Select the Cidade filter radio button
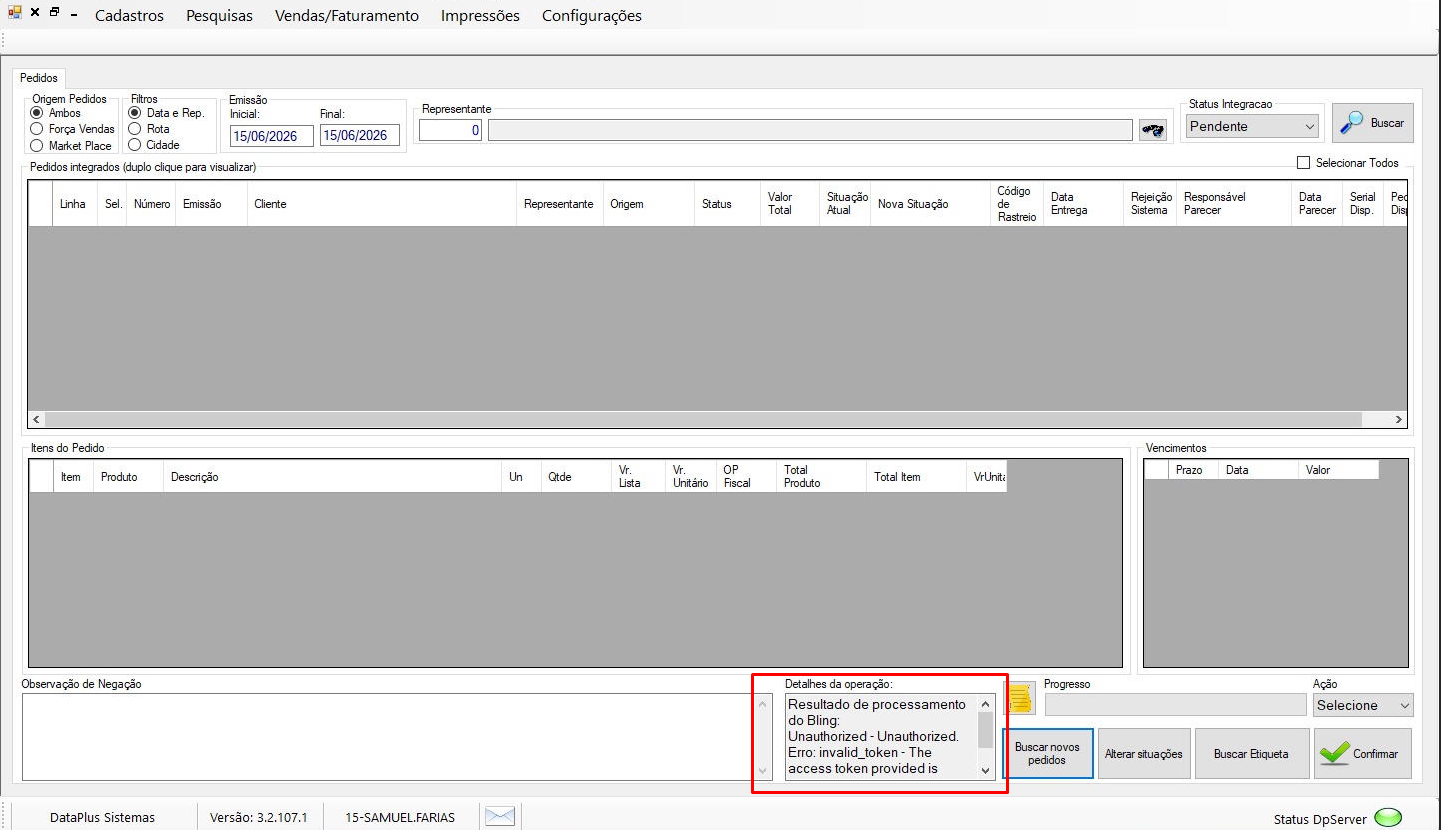 (135, 145)
